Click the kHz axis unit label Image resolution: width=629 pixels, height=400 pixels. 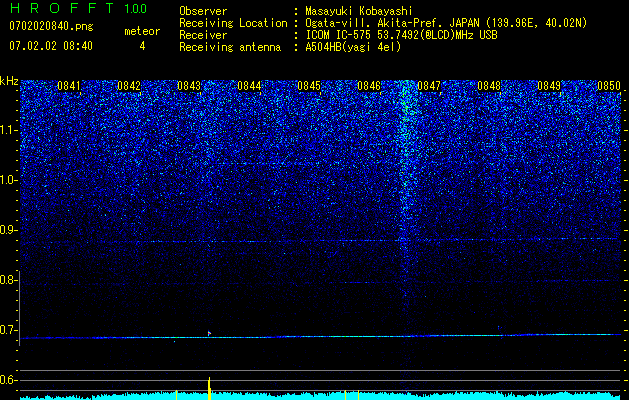click(x=9, y=81)
